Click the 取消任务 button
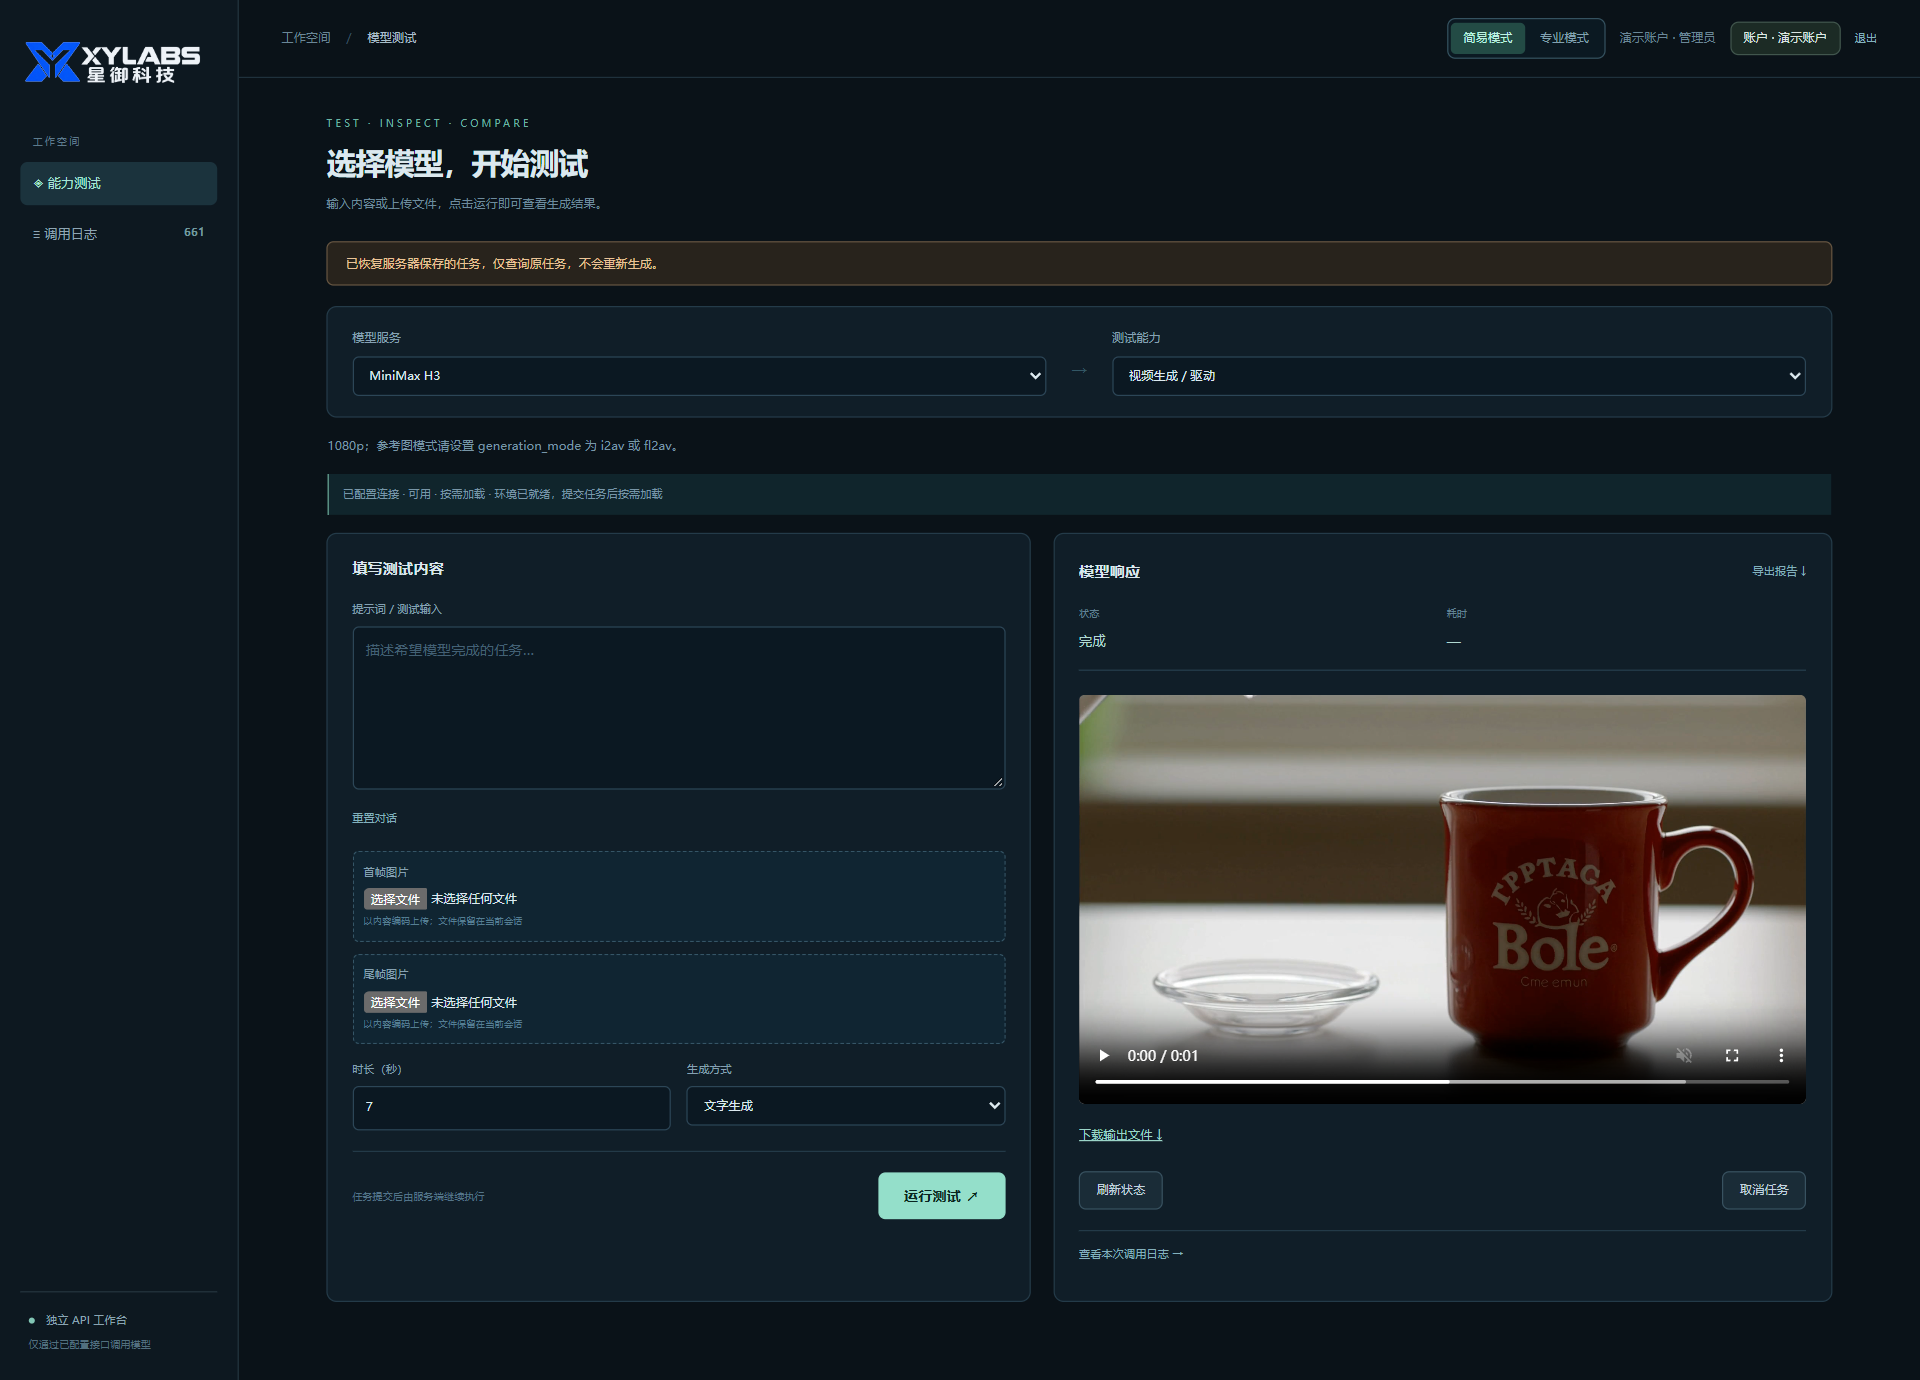Screen dimensions: 1920x1380 tap(1763, 1190)
